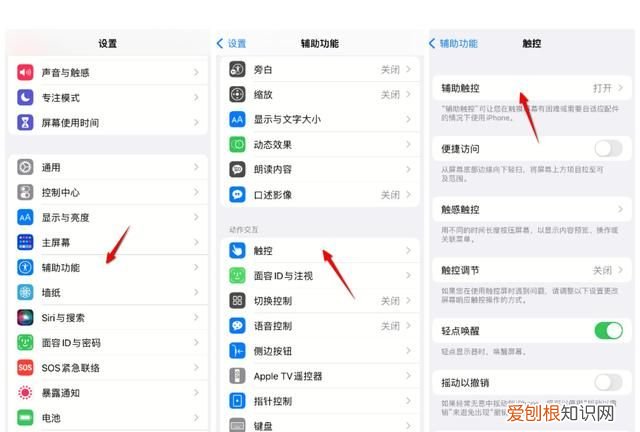Open the 专注模式 settings row

(x=108, y=98)
